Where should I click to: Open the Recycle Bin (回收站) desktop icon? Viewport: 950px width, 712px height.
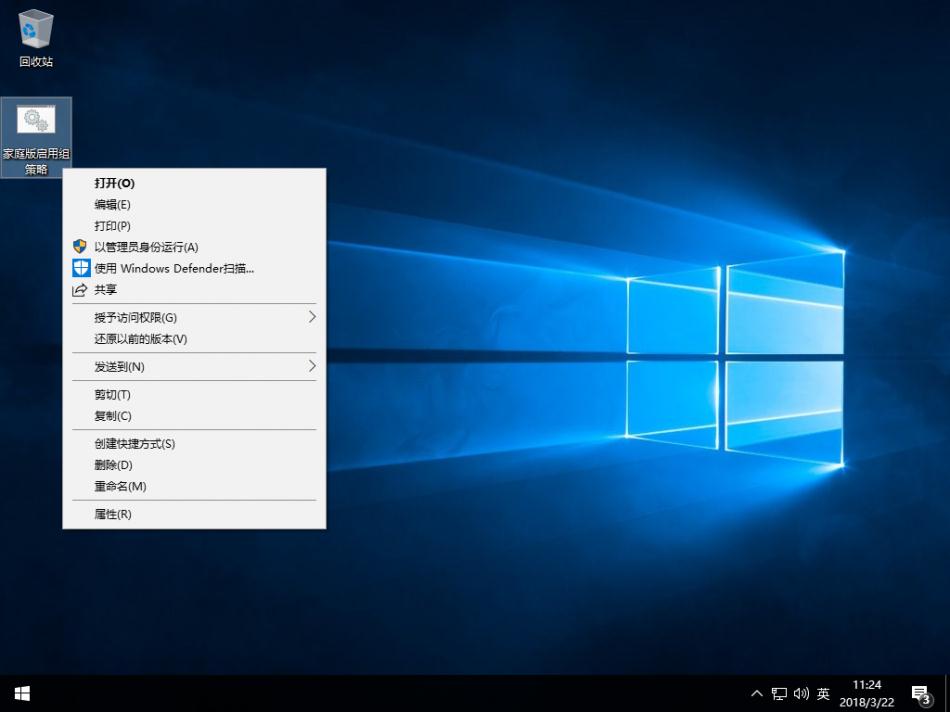coord(36,38)
